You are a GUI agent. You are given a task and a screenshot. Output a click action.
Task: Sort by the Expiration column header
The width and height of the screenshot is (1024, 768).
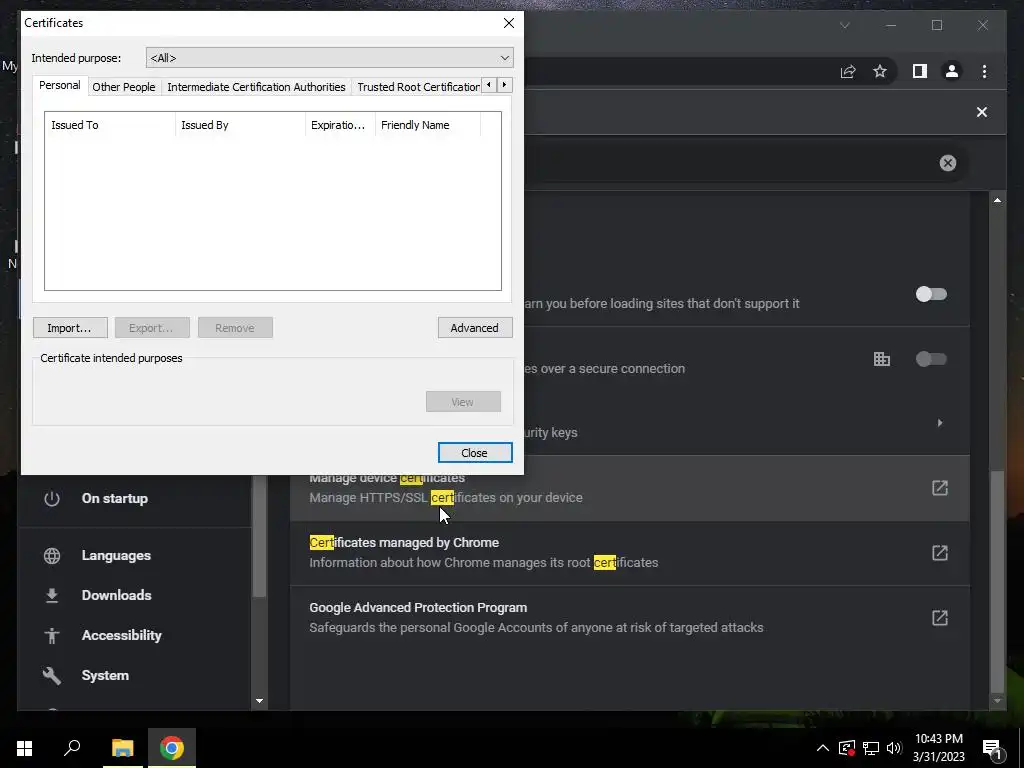click(x=340, y=125)
